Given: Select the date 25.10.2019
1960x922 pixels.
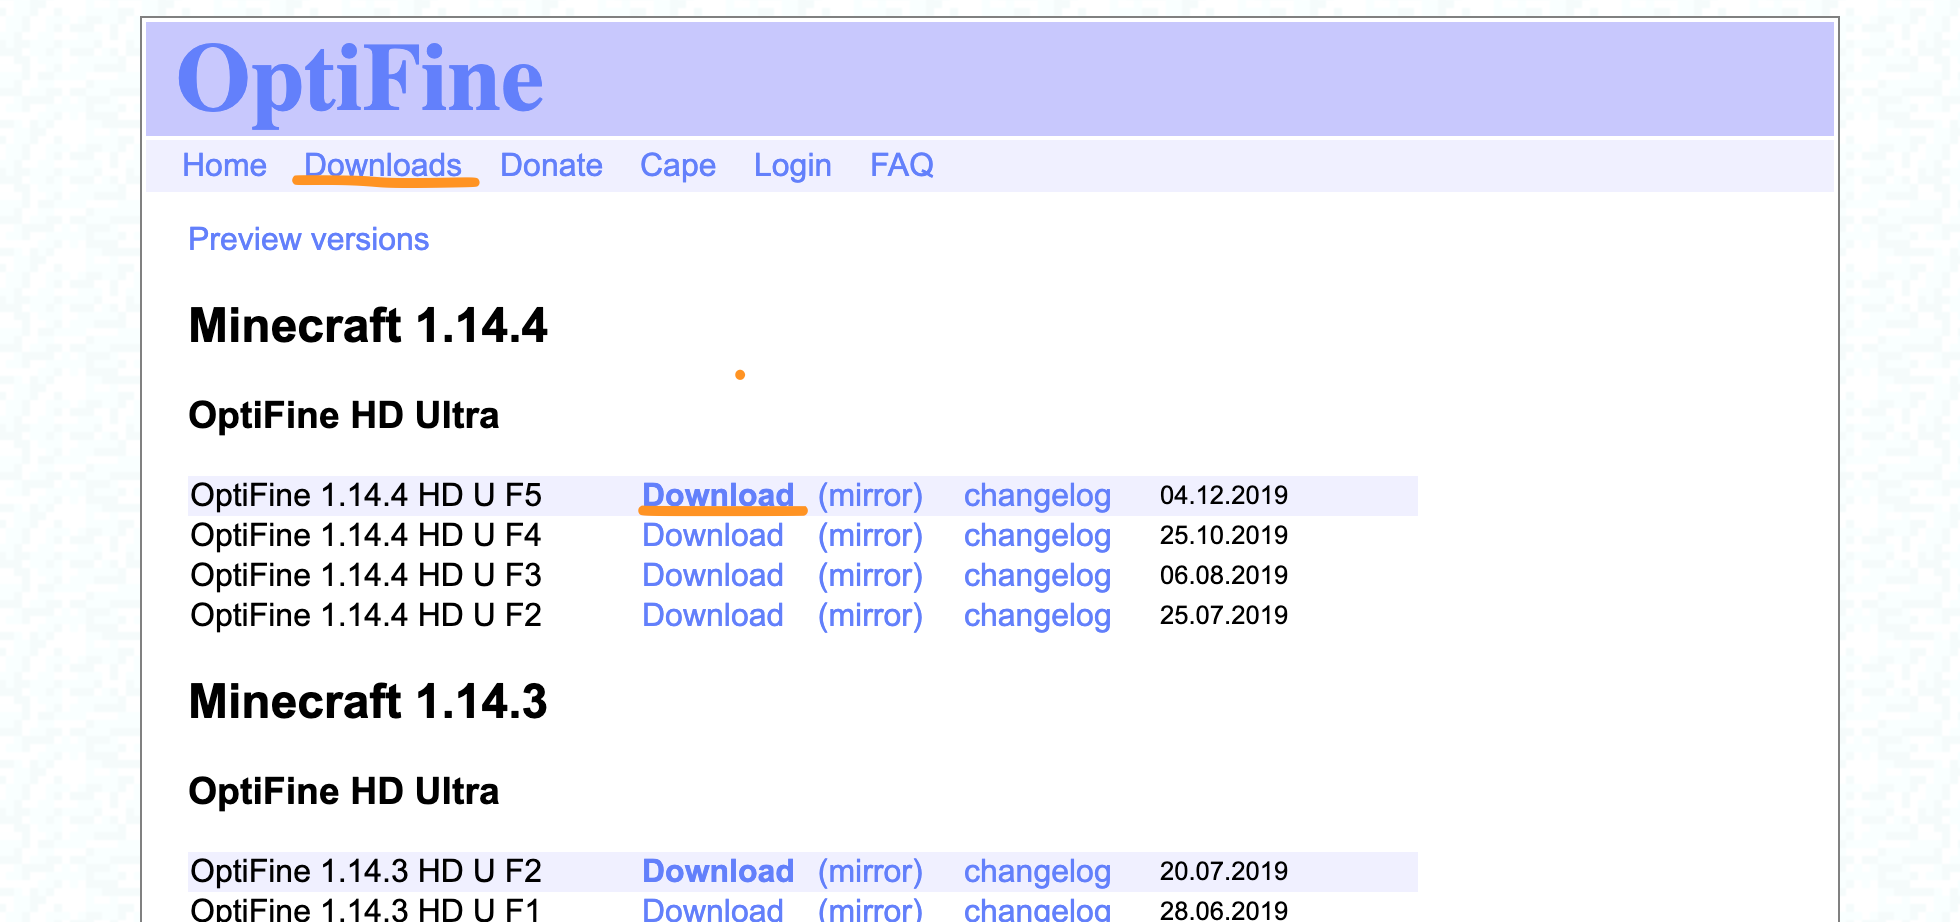Looking at the screenshot, I should [1224, 535].
